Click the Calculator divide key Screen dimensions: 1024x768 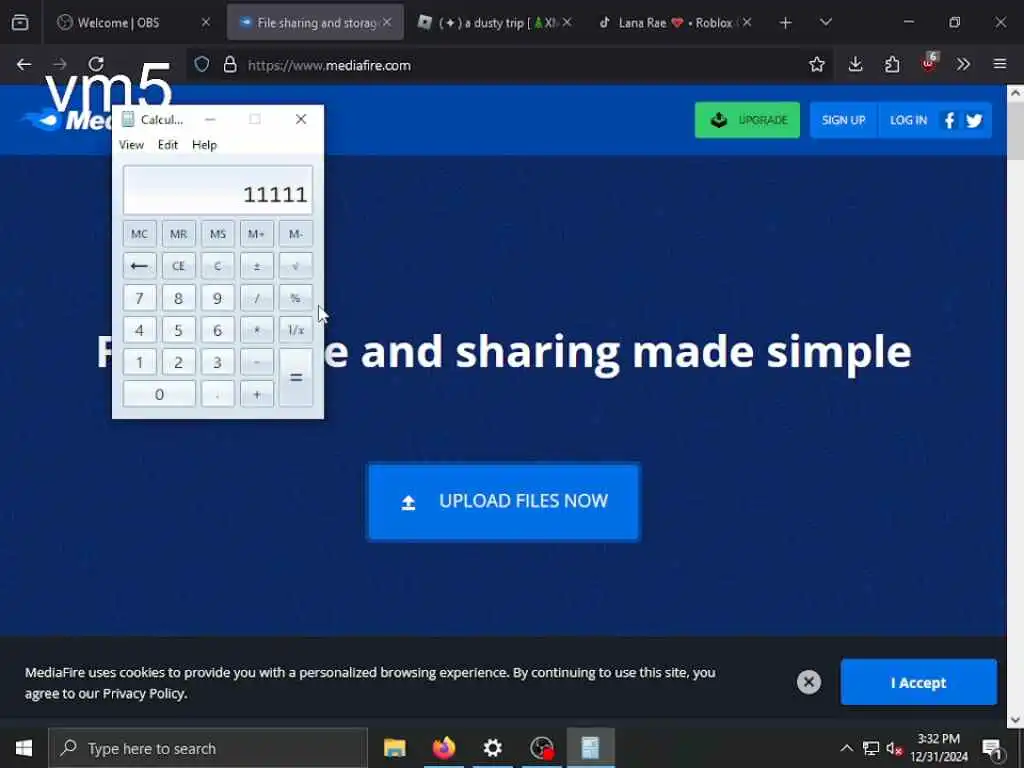point(257,298)
